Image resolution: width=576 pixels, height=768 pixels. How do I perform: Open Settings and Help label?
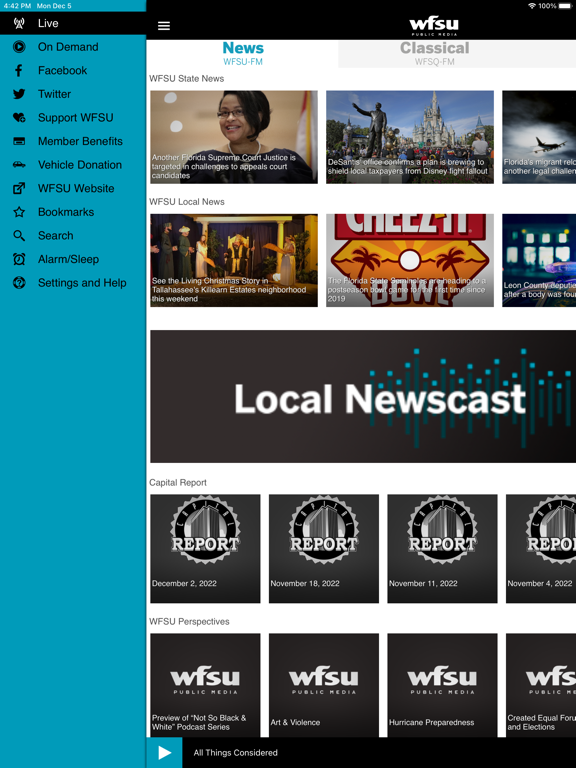(82, 283)
